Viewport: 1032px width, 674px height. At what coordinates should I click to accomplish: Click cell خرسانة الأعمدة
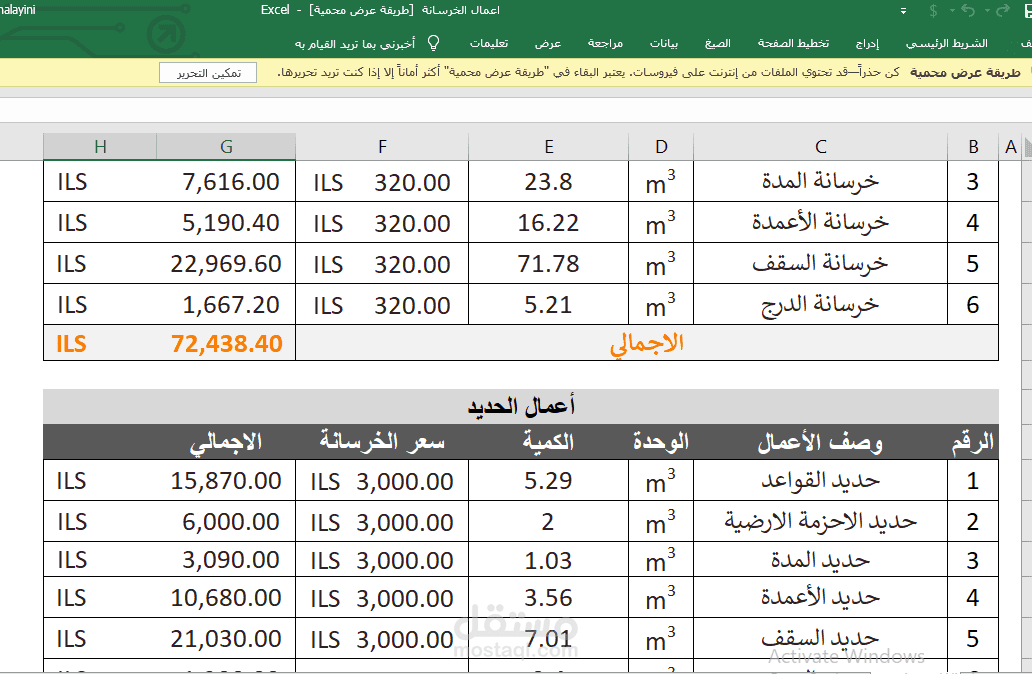(821, 222)
